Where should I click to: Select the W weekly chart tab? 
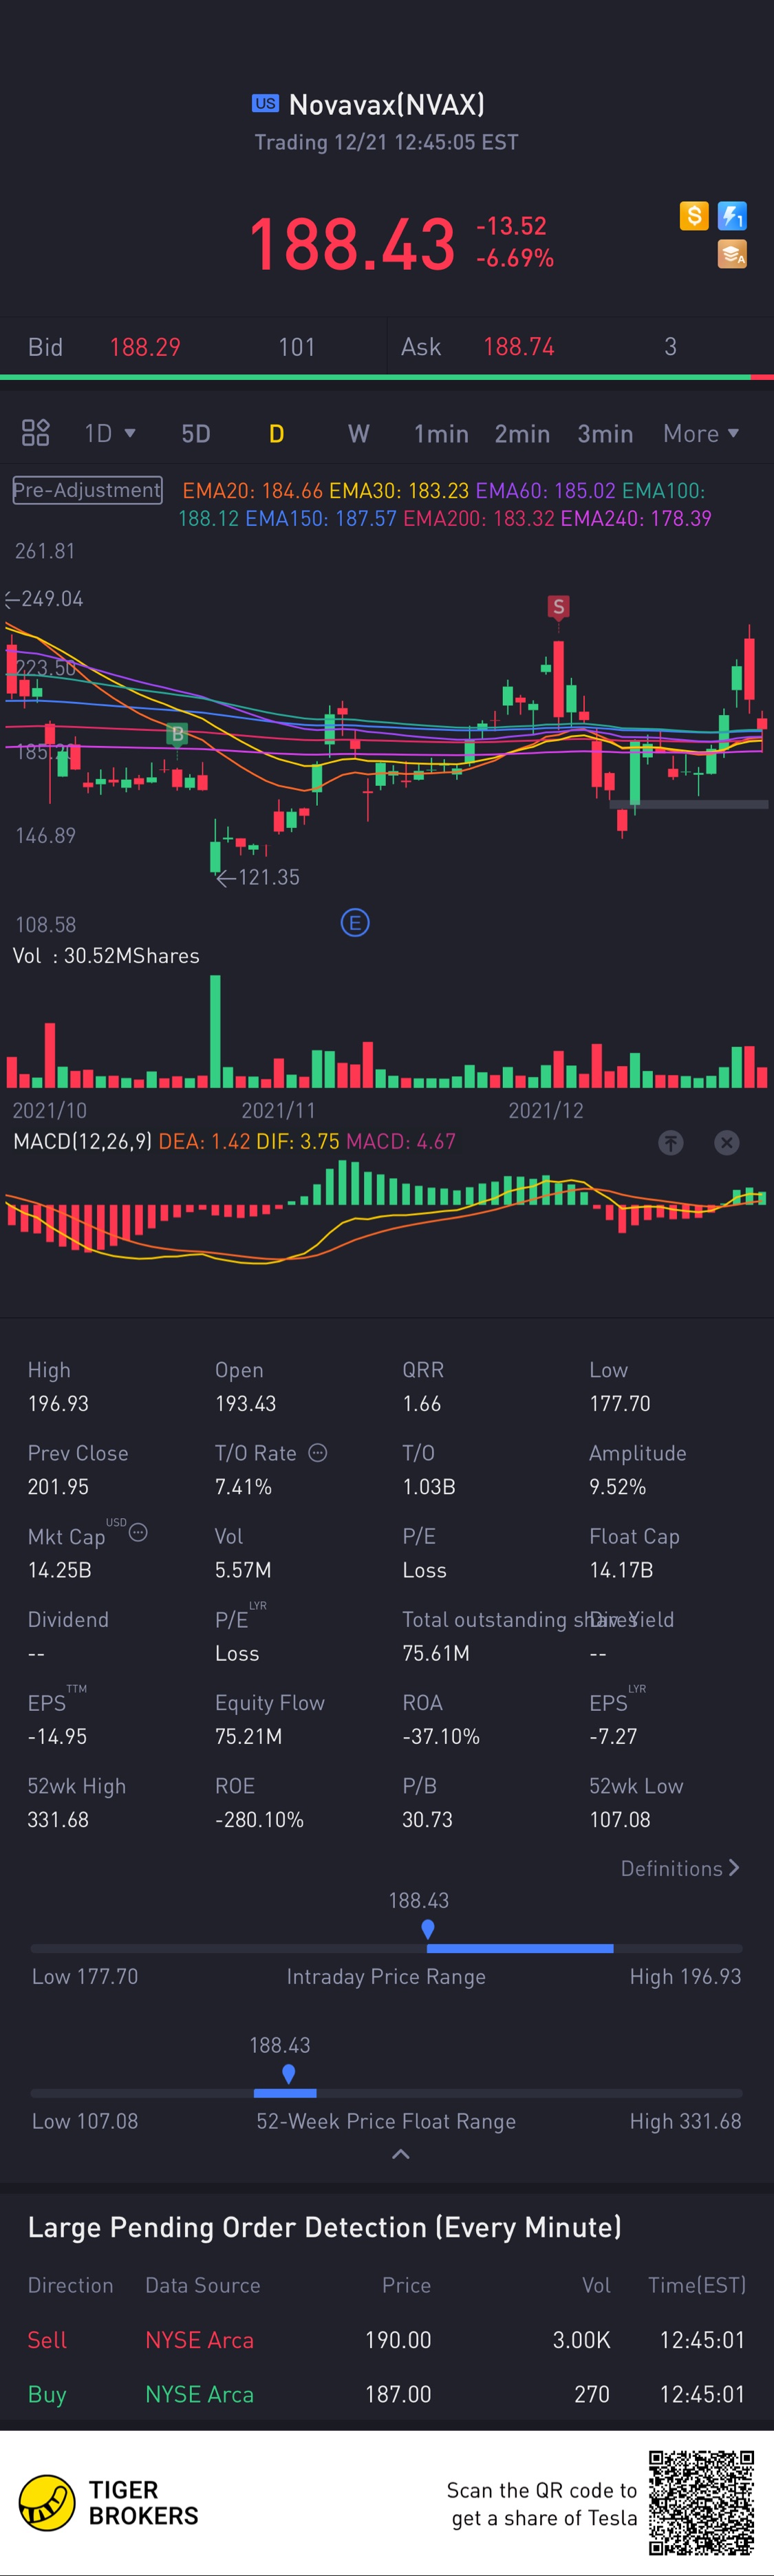click(x=359, y=433)
